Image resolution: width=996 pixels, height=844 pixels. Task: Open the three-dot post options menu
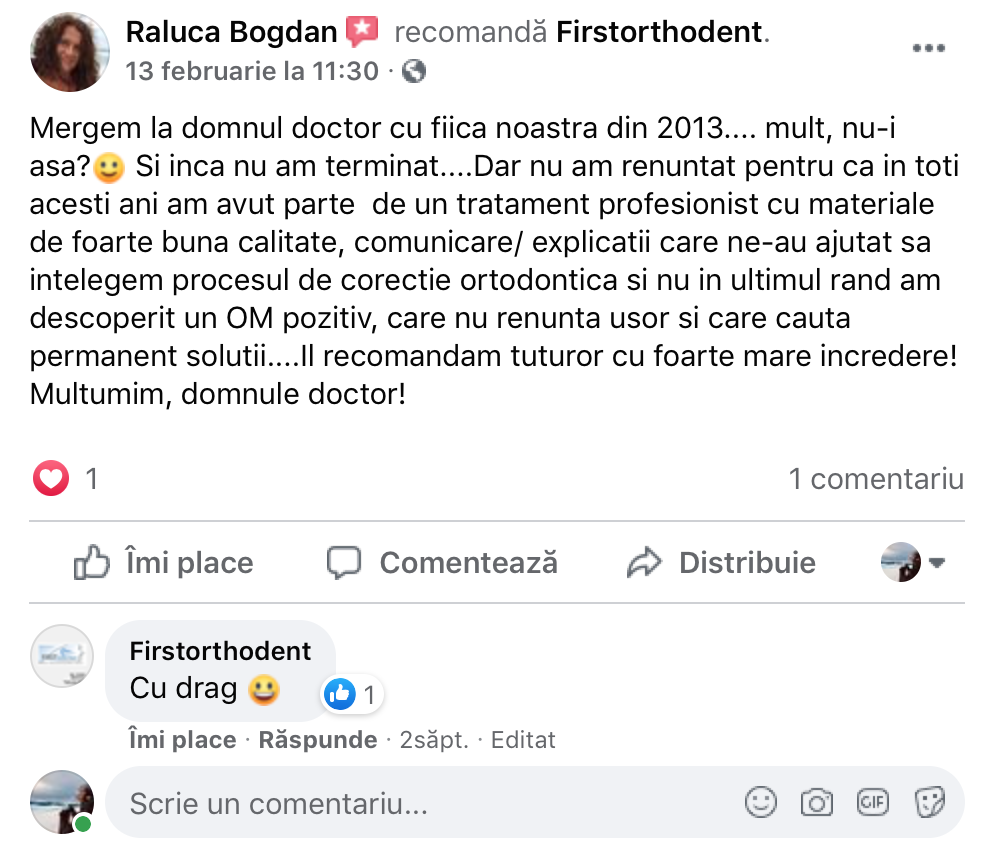coord(929,49)
